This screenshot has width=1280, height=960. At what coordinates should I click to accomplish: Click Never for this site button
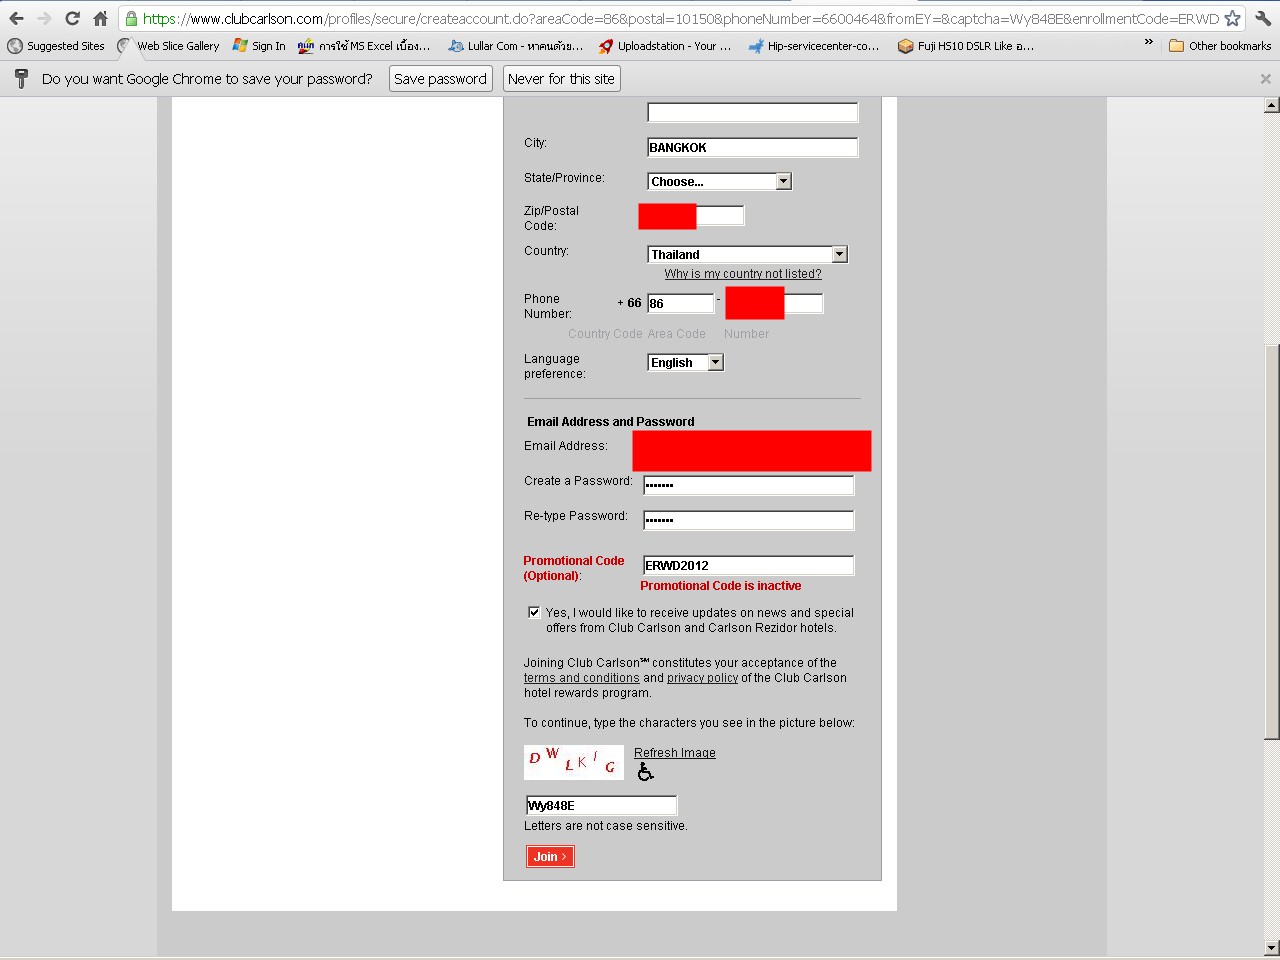tap(561, 79)
